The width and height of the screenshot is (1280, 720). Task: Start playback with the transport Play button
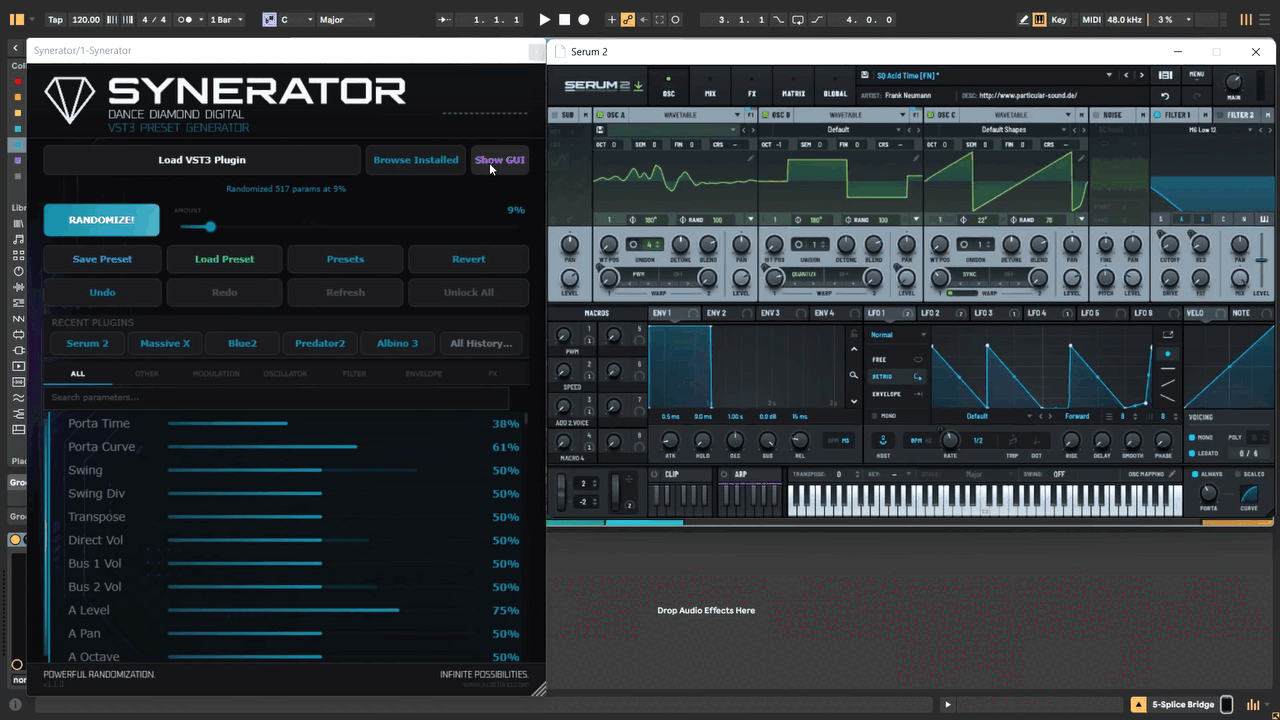pos(544,19)
